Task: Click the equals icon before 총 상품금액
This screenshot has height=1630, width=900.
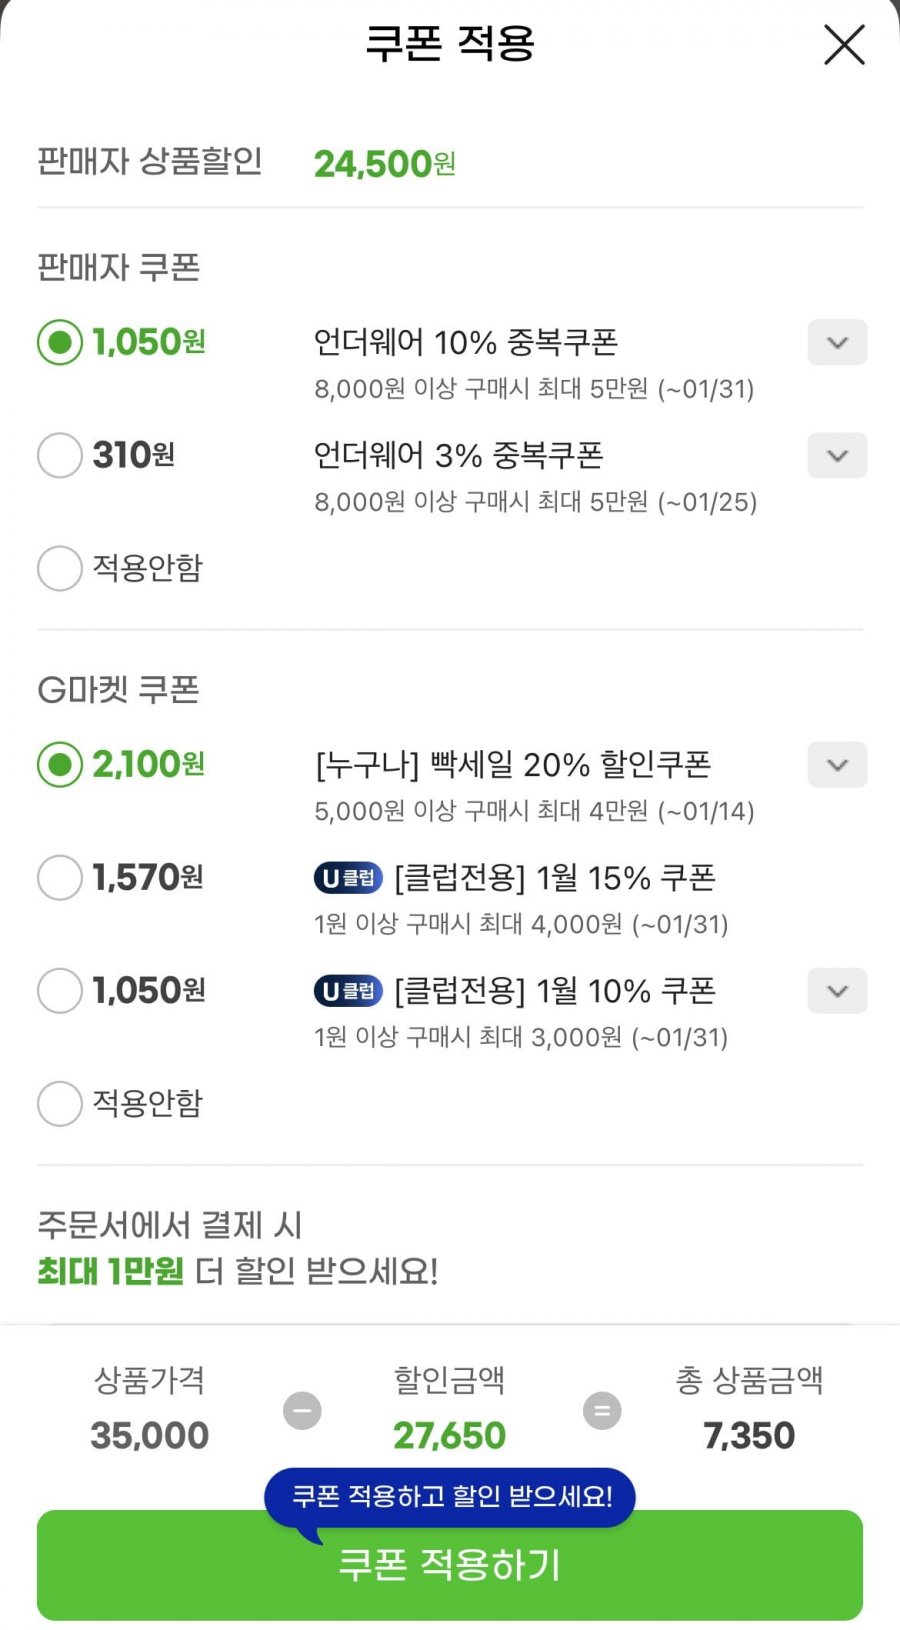Action: tap(602, 1411)
